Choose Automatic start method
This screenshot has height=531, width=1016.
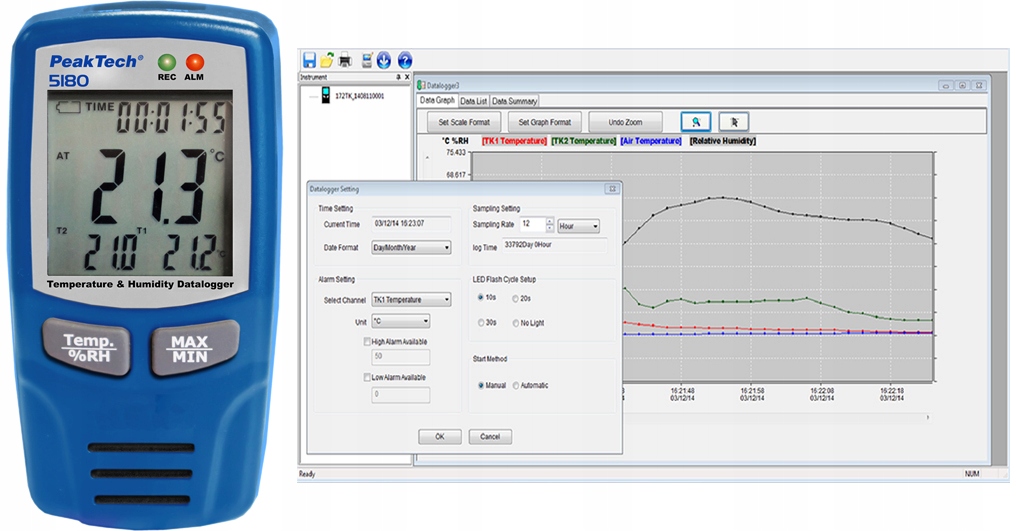(x=516, y=385)
